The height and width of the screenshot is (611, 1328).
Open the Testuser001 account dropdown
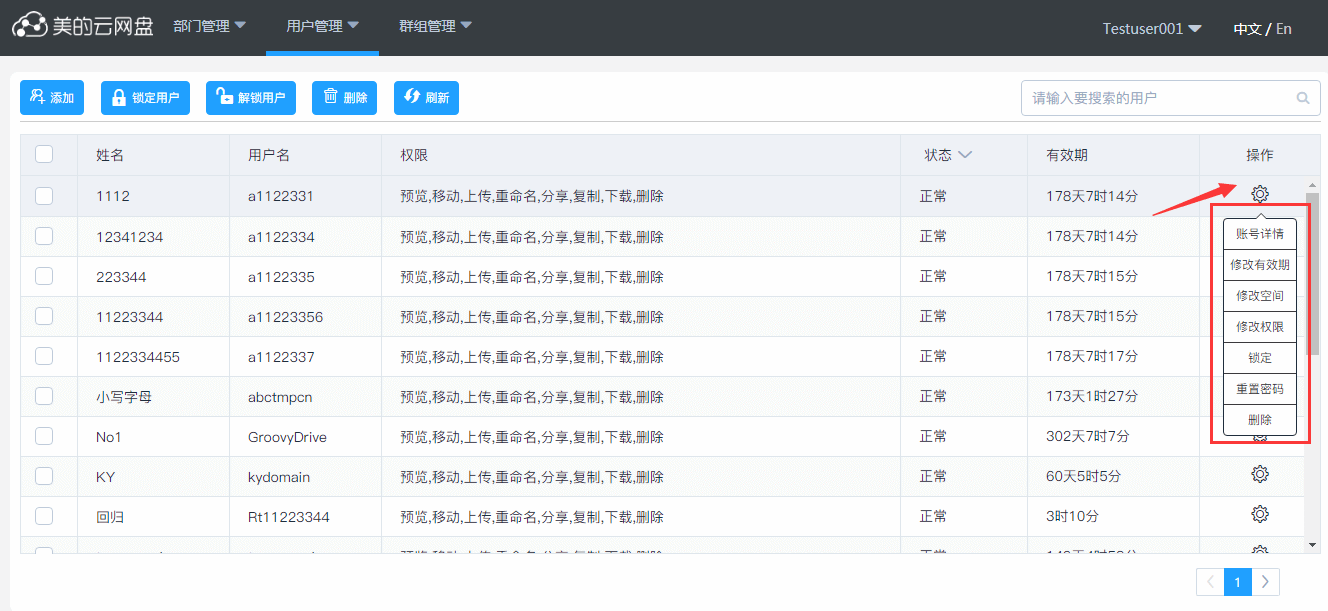point(1152,29)
